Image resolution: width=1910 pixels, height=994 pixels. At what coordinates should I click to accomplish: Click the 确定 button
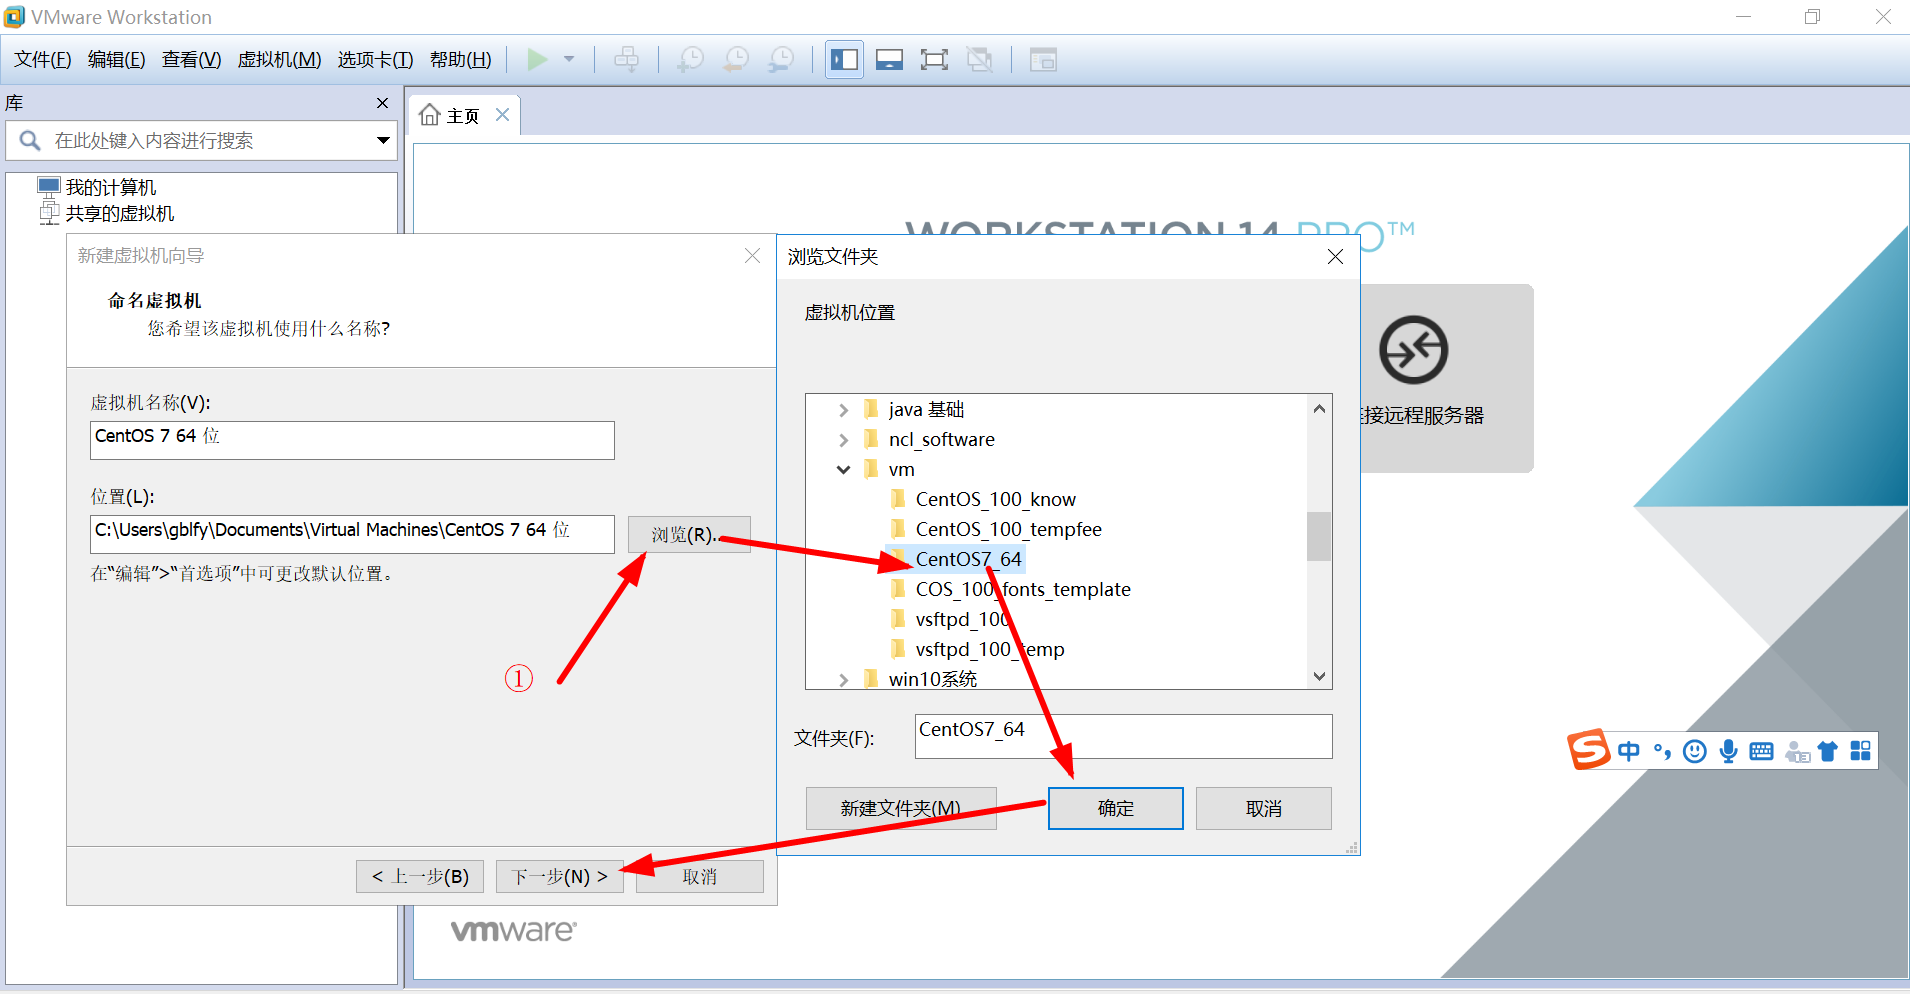point(1115,808)
